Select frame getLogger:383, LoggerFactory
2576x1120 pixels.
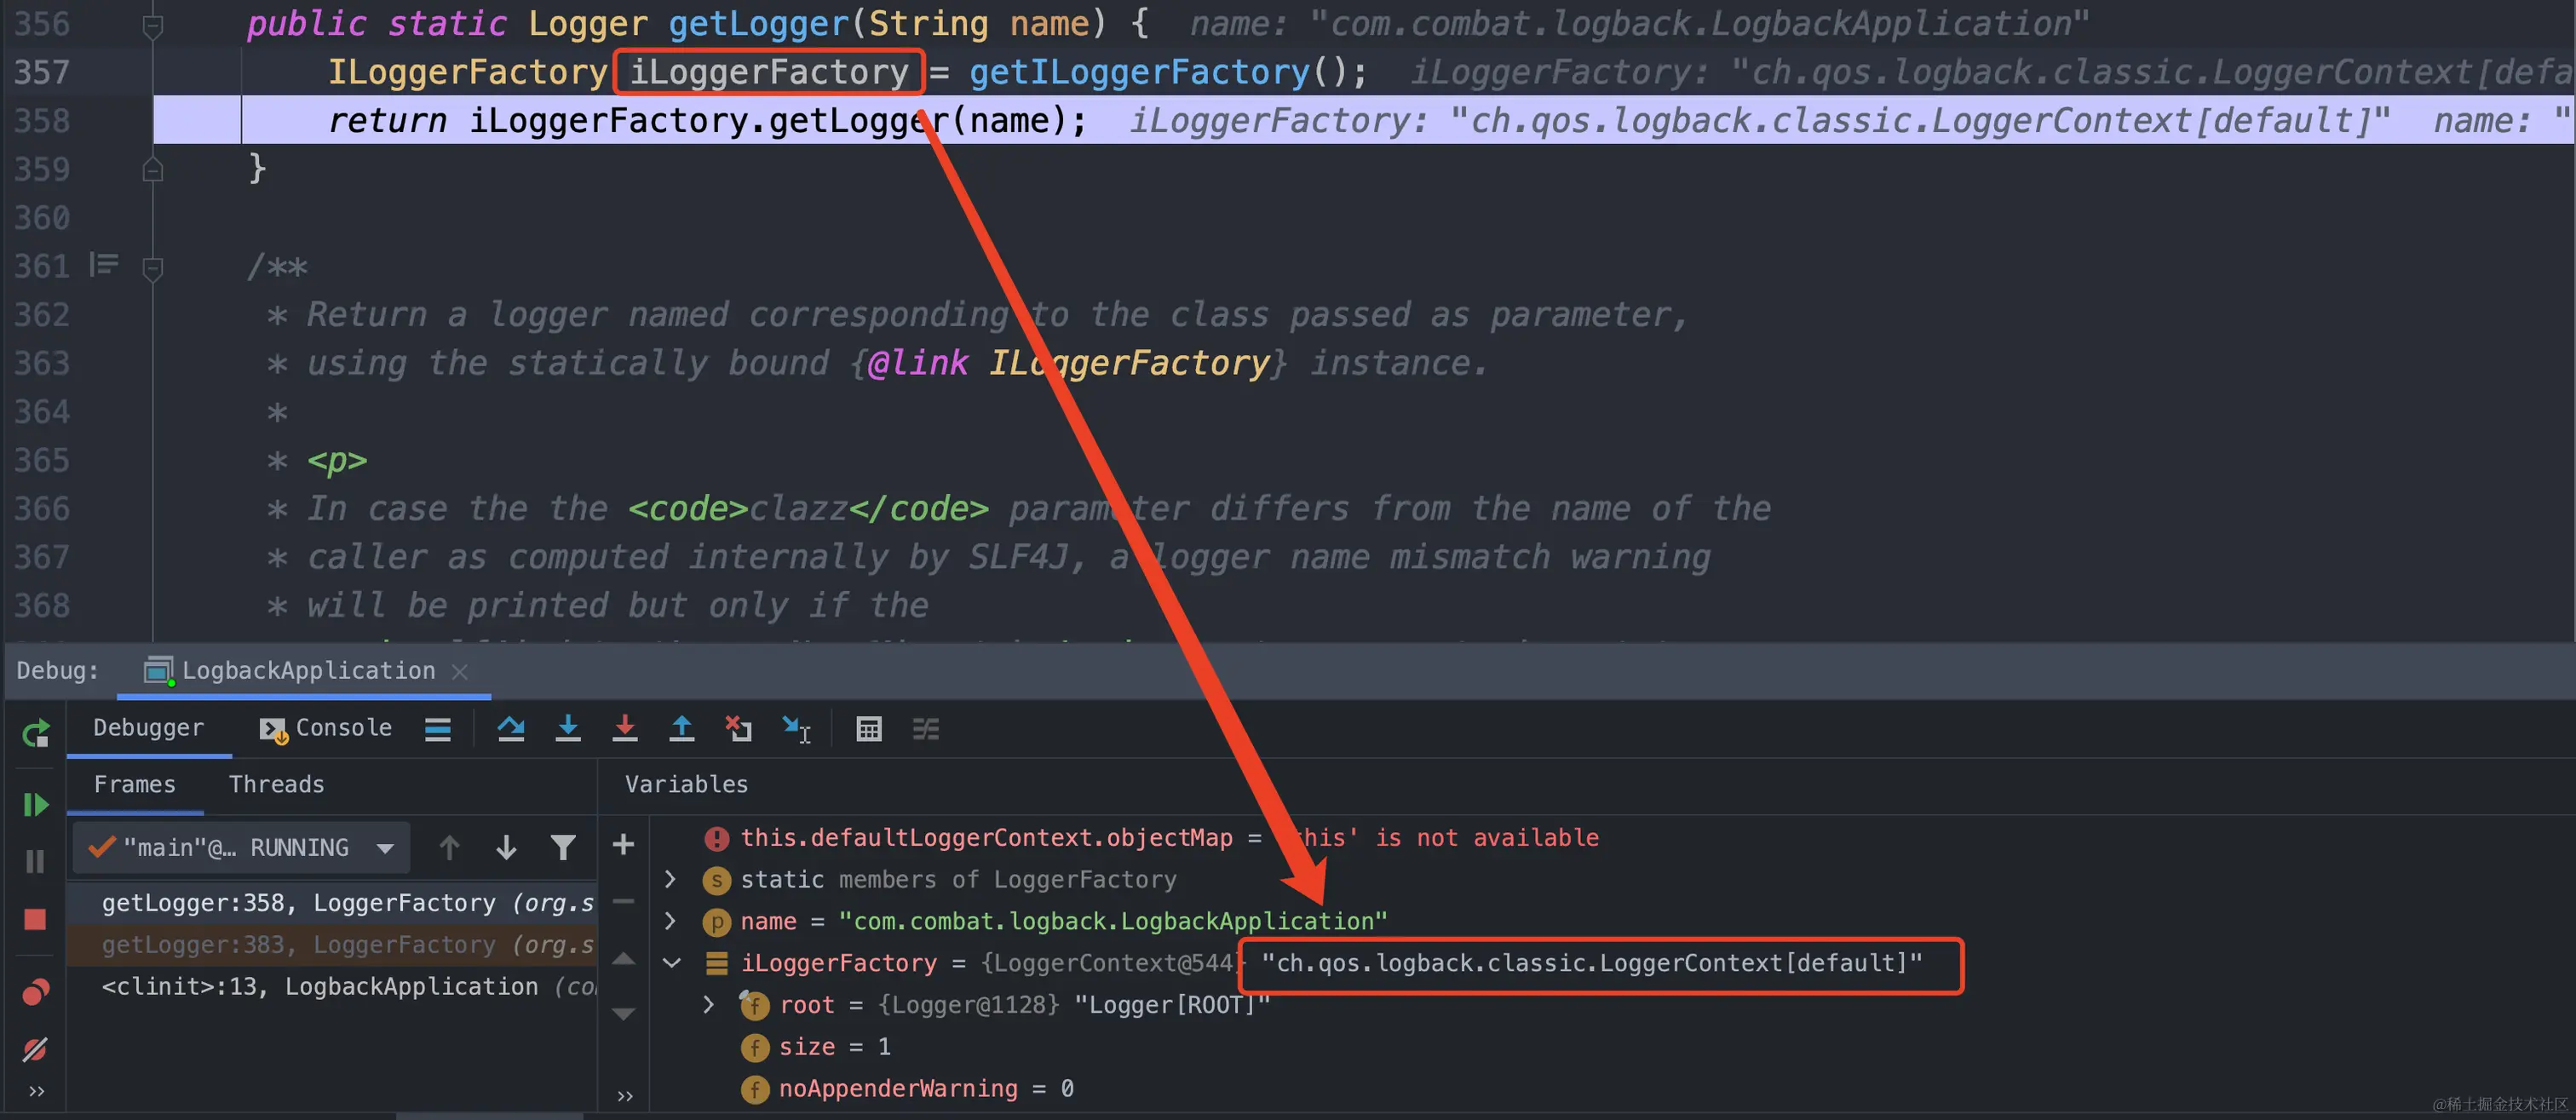332,945
